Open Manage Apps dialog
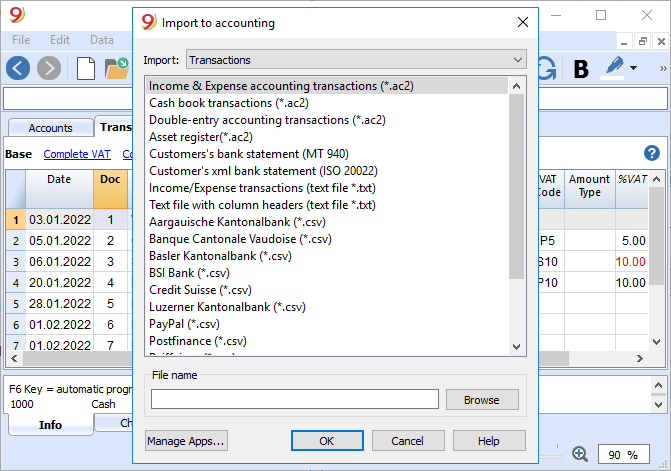This screenshot has width=671, height=471. (186, 441)
